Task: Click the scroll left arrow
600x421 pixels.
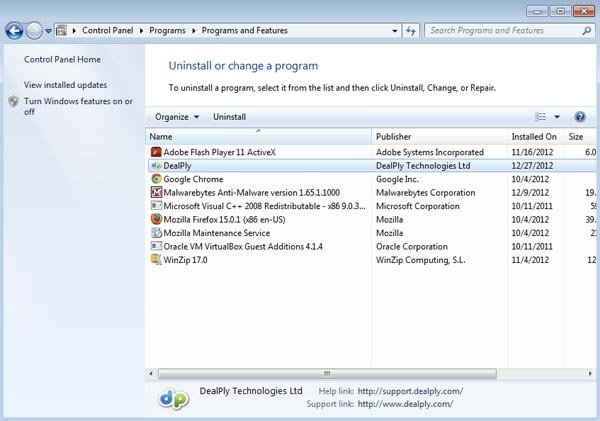Action: 151,374
